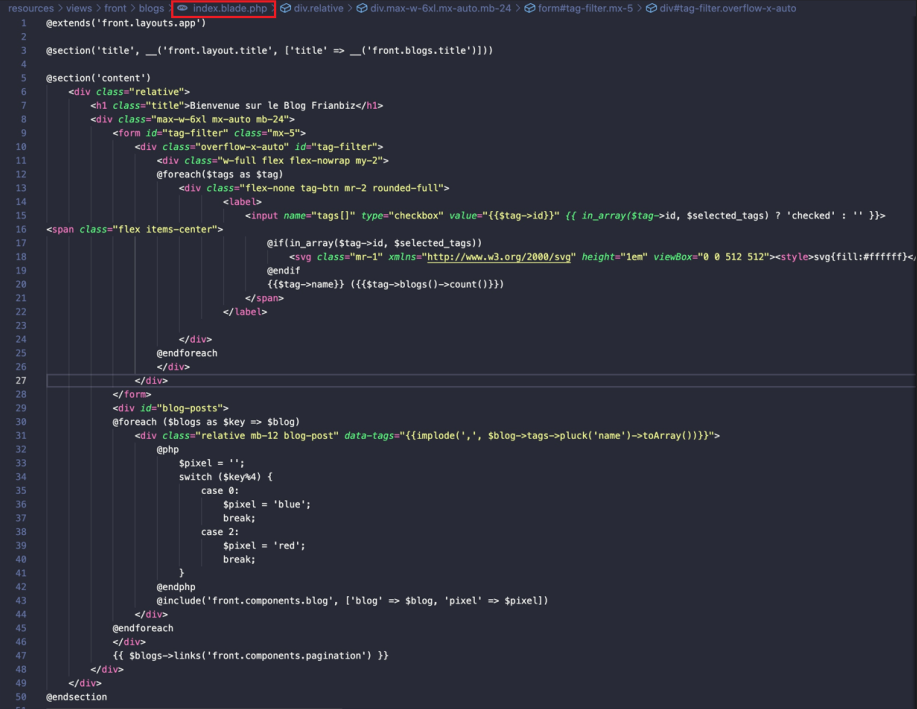The width and height of the screenshot is (917, 709).
Task: Click the highlighted line 27 closing div tag
Action: 150,380
